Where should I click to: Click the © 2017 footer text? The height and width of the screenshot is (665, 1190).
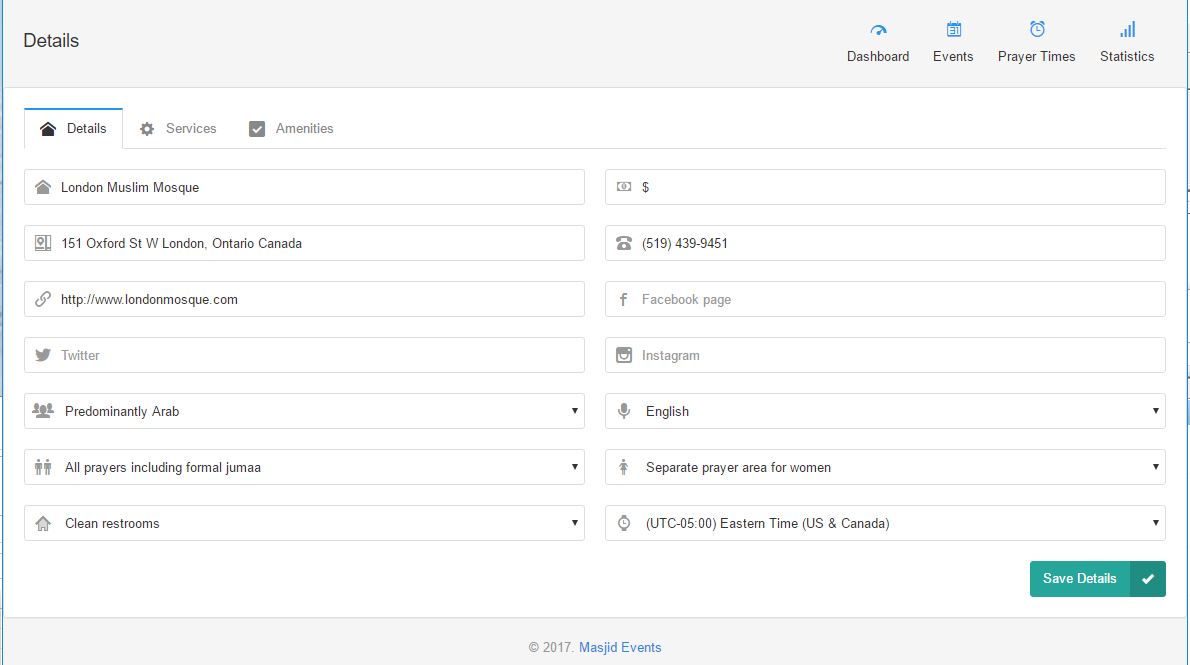click(551, 648)
